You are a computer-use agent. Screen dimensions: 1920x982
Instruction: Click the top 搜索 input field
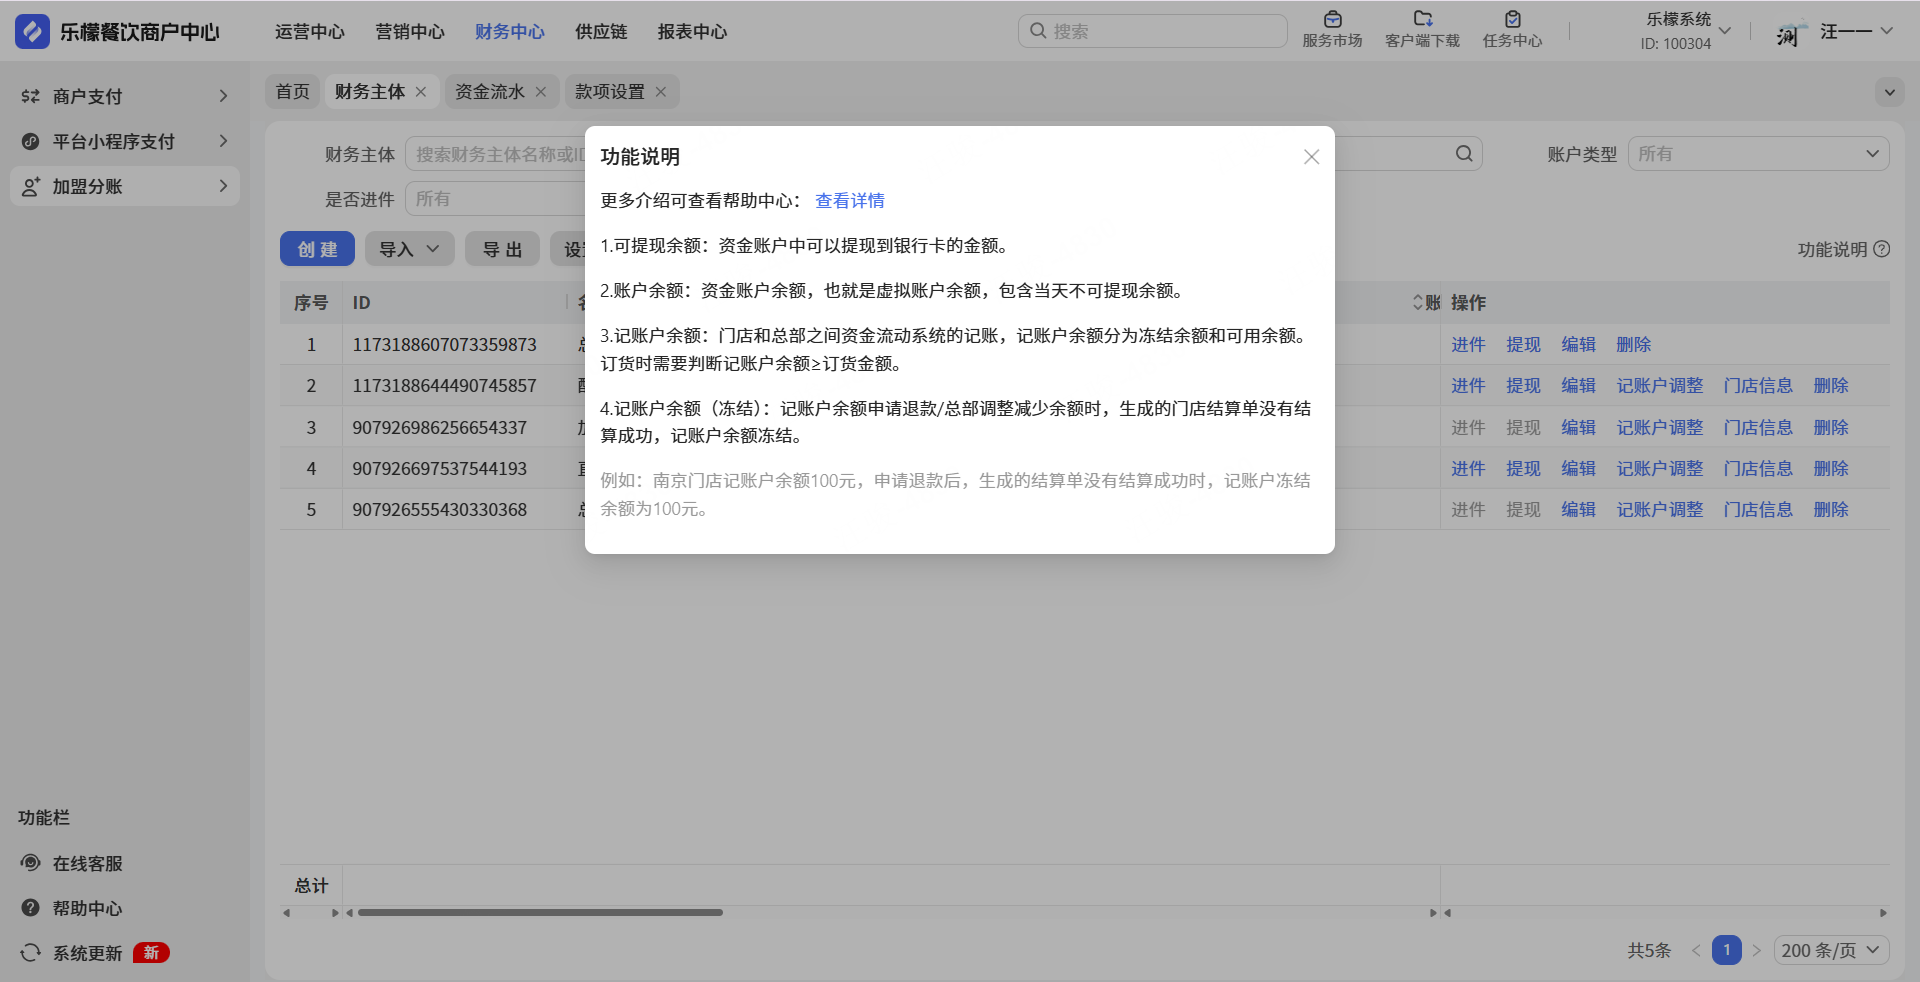click(x=1152, y=31)
